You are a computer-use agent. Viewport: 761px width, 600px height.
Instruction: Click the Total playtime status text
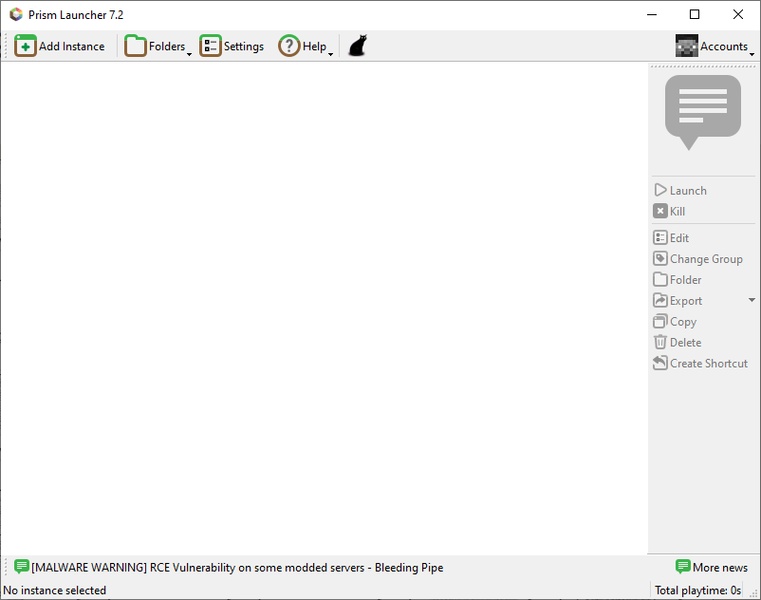coord(697,590)
